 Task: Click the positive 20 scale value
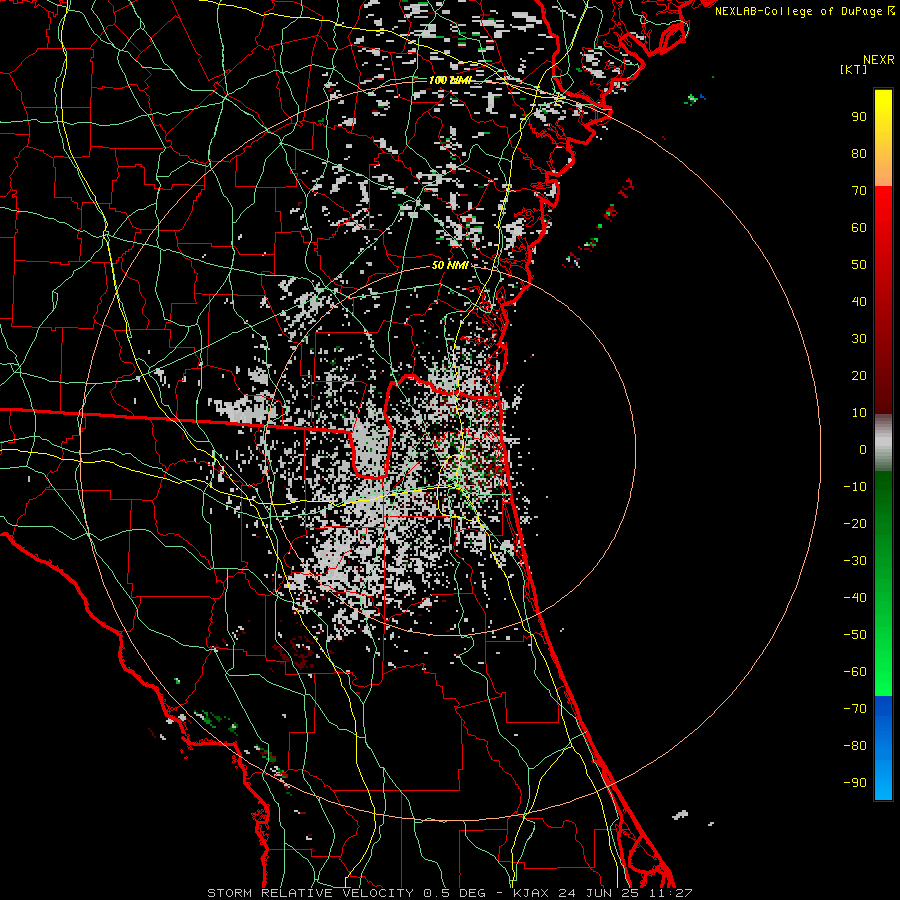[x=859, y=376]
